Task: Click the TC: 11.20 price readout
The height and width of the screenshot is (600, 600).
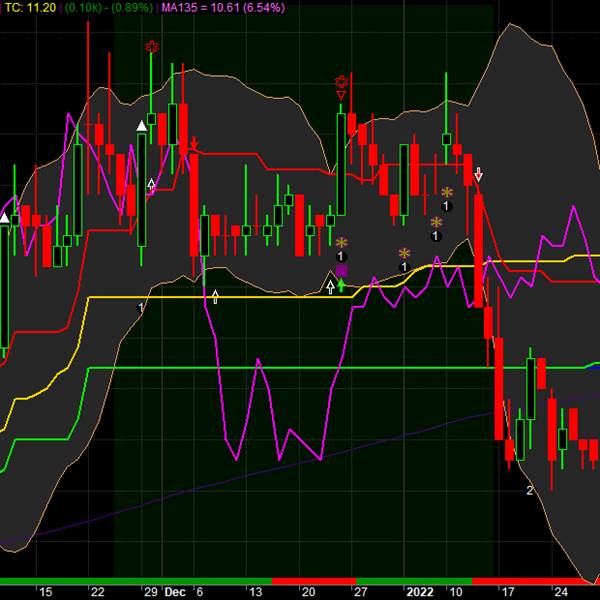Action: (30, 8)
